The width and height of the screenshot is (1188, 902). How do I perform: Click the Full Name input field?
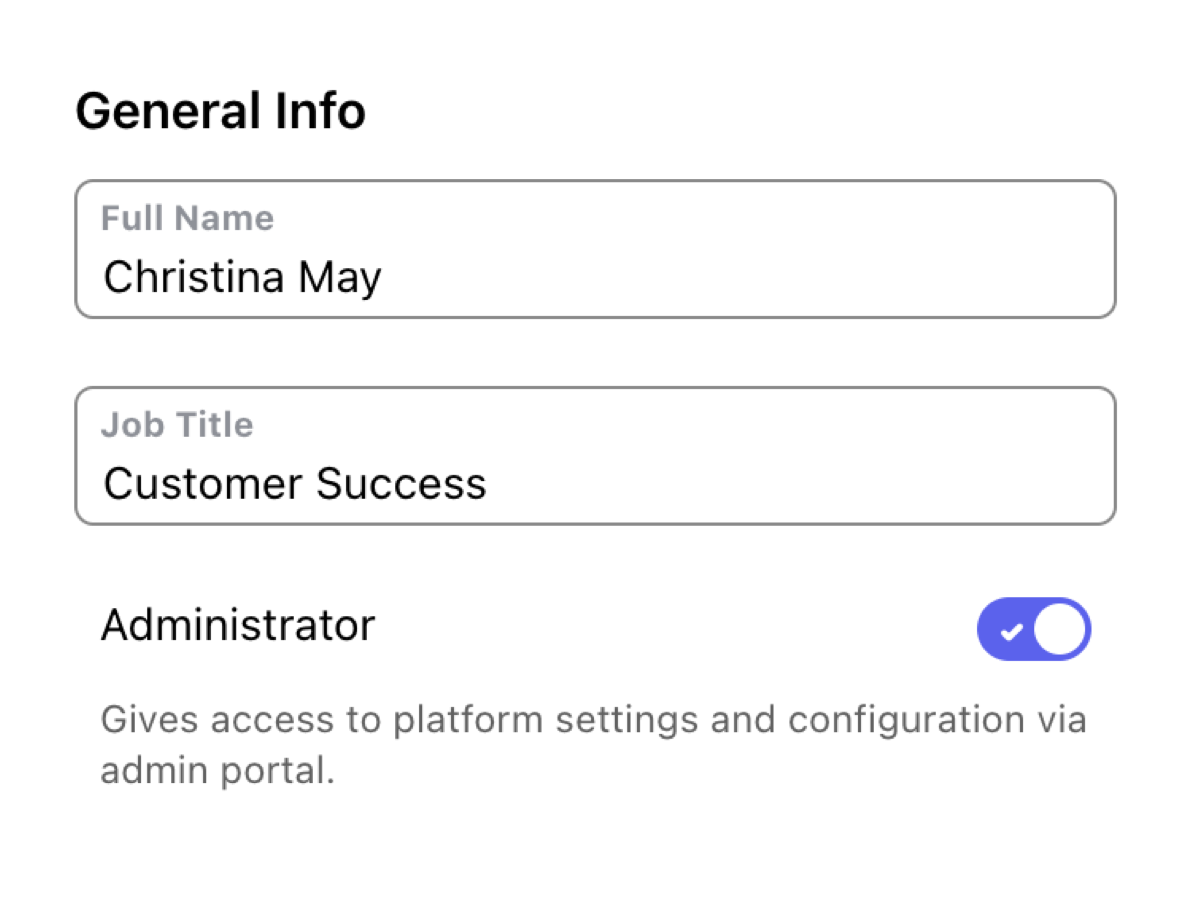point(595,250)
